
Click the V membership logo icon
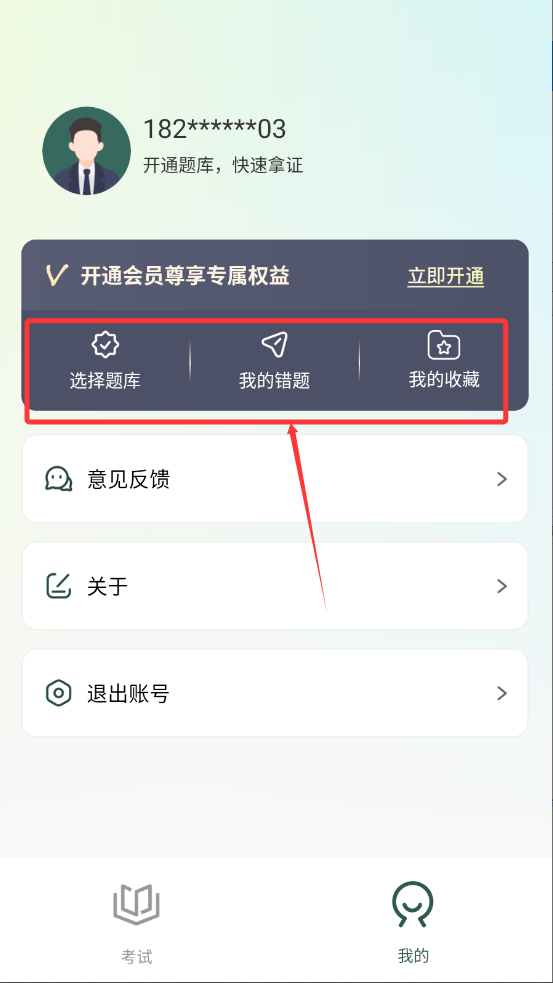[x=56, y=275]
